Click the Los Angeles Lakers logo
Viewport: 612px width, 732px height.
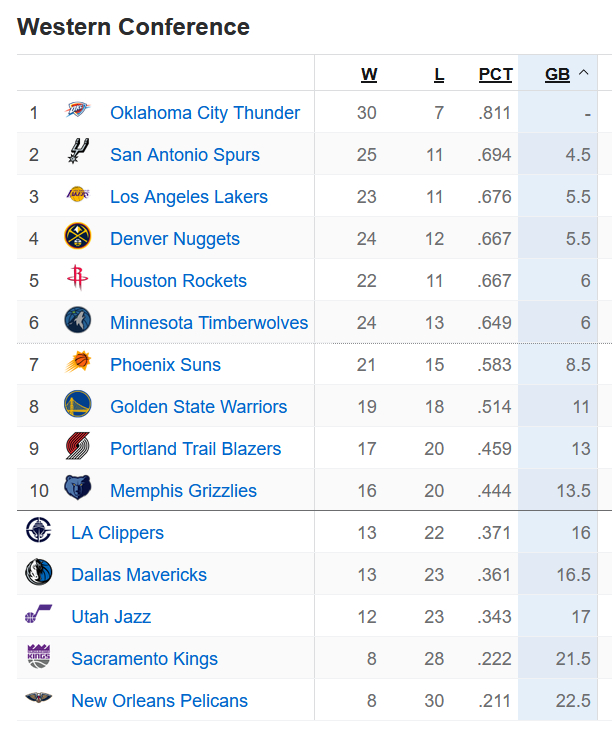[x=78, y=196]
